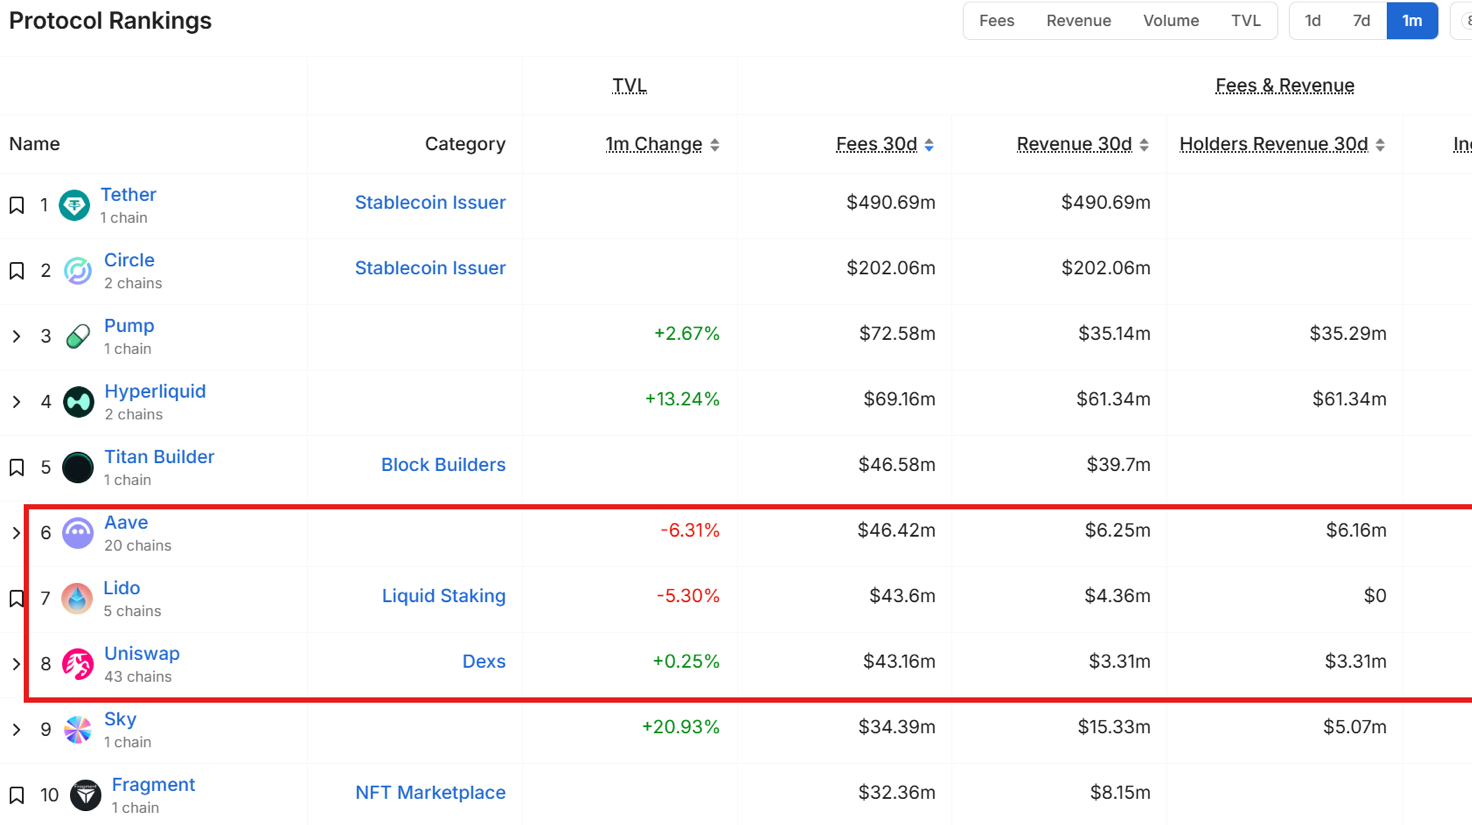Click the Aave ghost logo icon
The image size is (1472, 825).
click(x=78, y=533)
